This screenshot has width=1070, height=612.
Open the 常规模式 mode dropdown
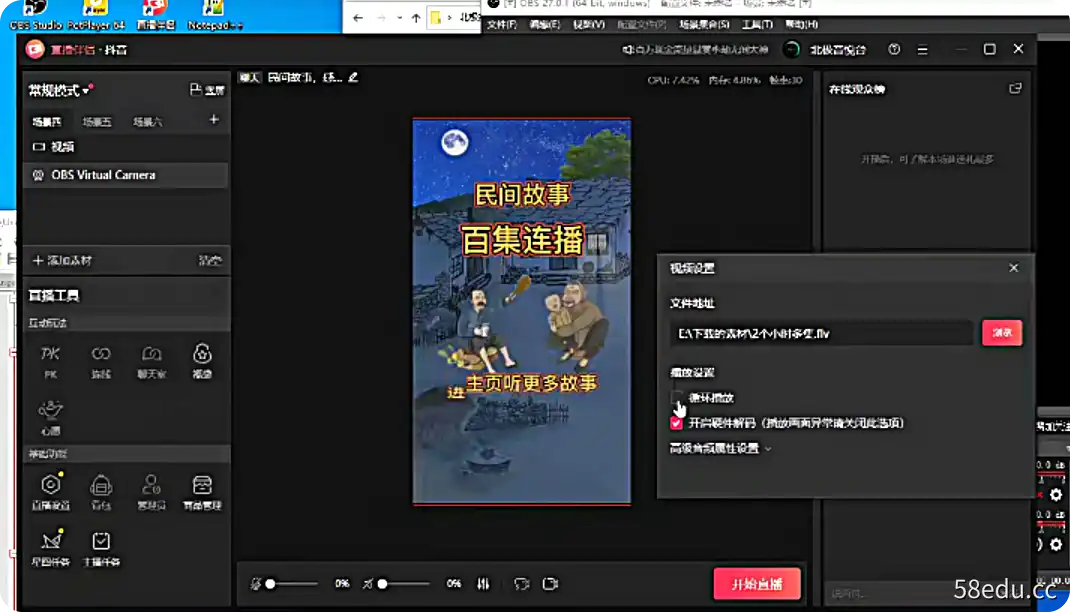(60, 90)
